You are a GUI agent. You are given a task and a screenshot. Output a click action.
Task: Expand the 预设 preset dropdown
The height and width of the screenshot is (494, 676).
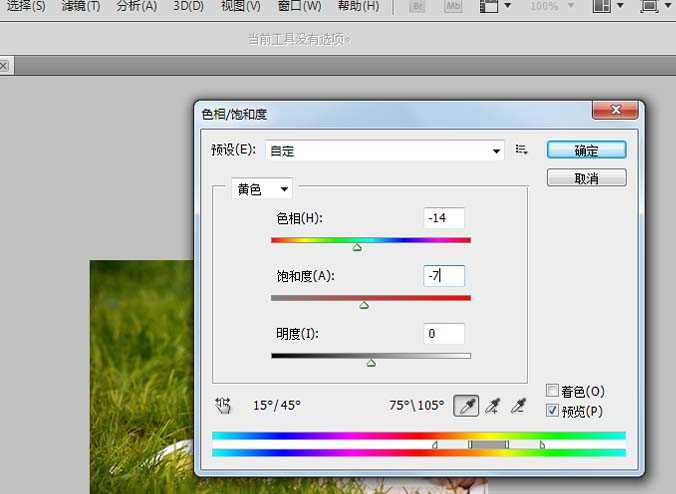497,151
